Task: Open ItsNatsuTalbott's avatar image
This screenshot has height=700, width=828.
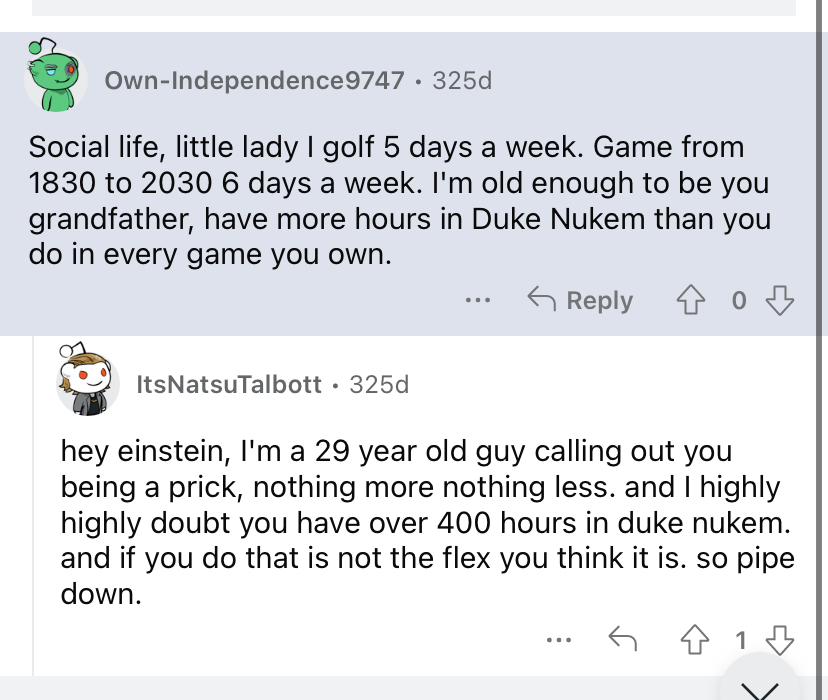Action: tap(87, 379)
